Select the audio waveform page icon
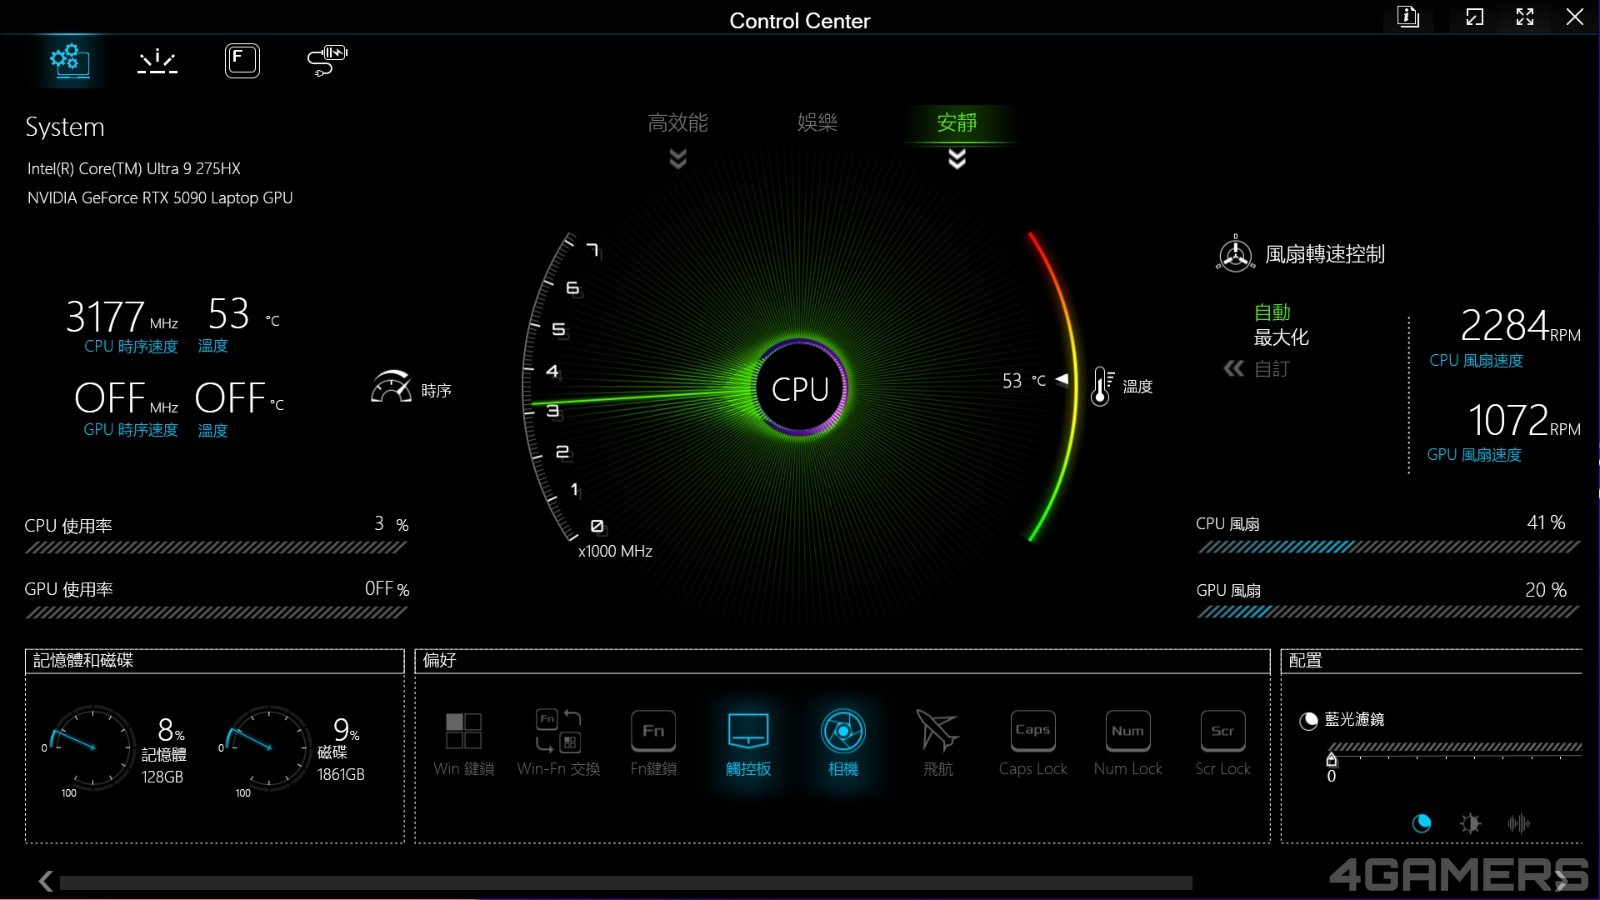The image size is (1600, 900). coord(1518,824)
